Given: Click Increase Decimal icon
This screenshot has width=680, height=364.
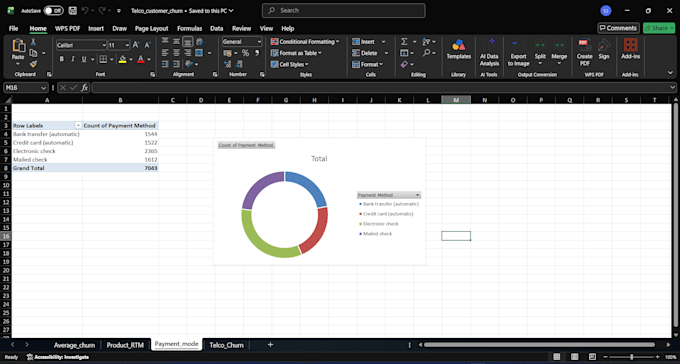Looking at the screenshot, I should click(228, 64).
